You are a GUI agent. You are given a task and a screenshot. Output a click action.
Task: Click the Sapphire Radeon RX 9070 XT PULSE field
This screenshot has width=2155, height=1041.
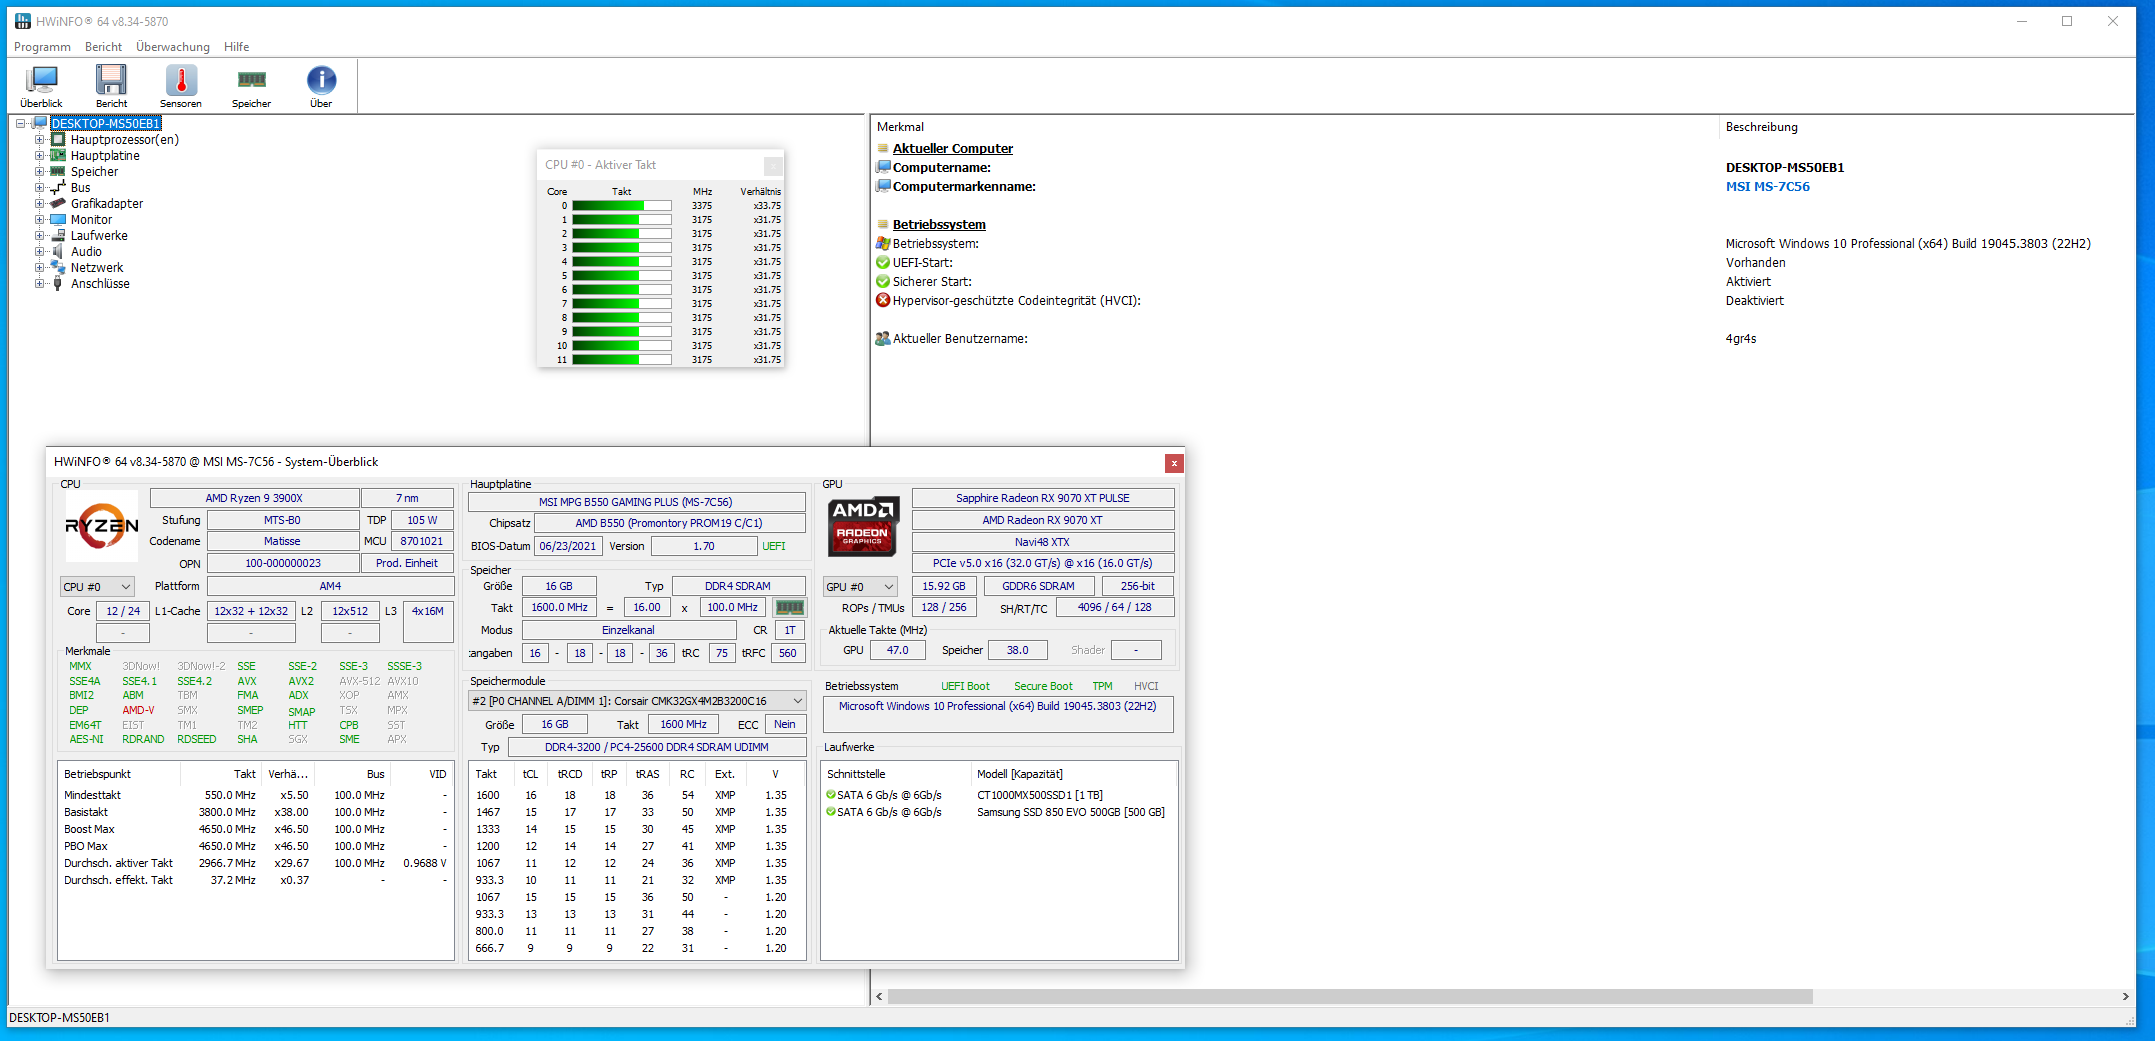1043,498
